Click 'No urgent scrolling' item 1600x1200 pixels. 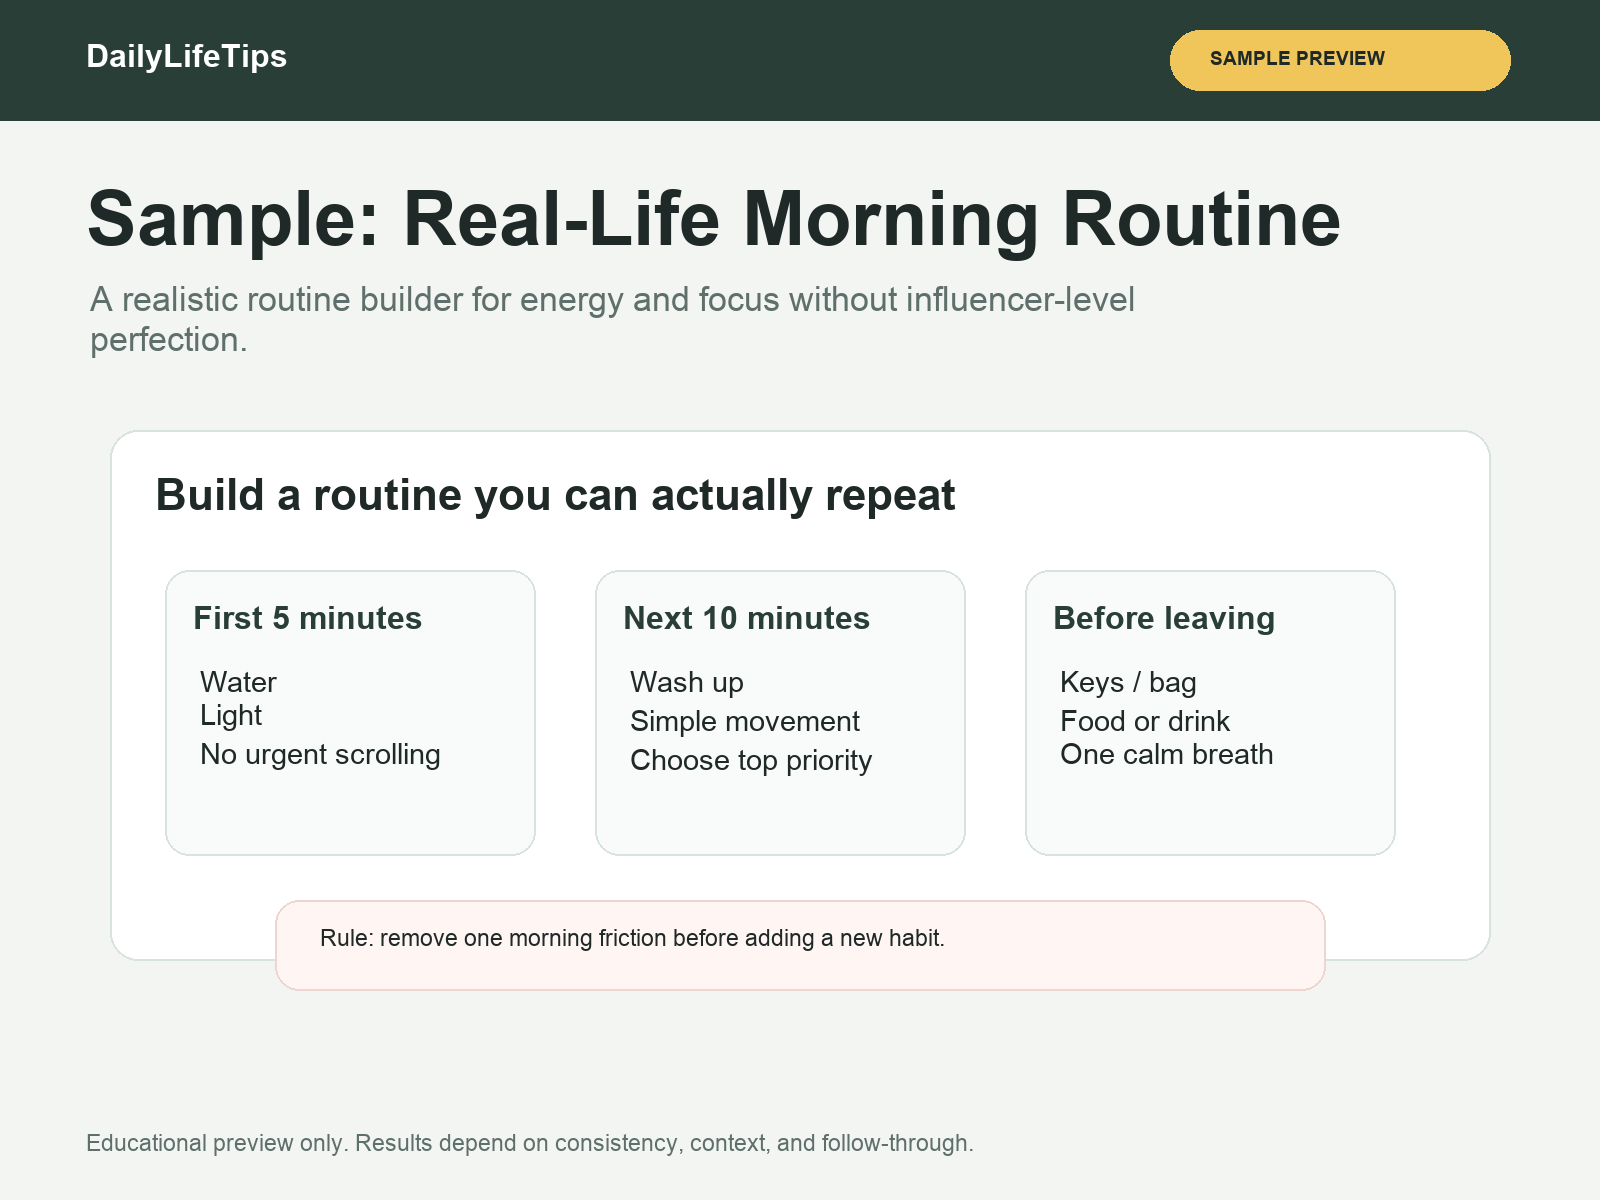[x=320, y=754]
